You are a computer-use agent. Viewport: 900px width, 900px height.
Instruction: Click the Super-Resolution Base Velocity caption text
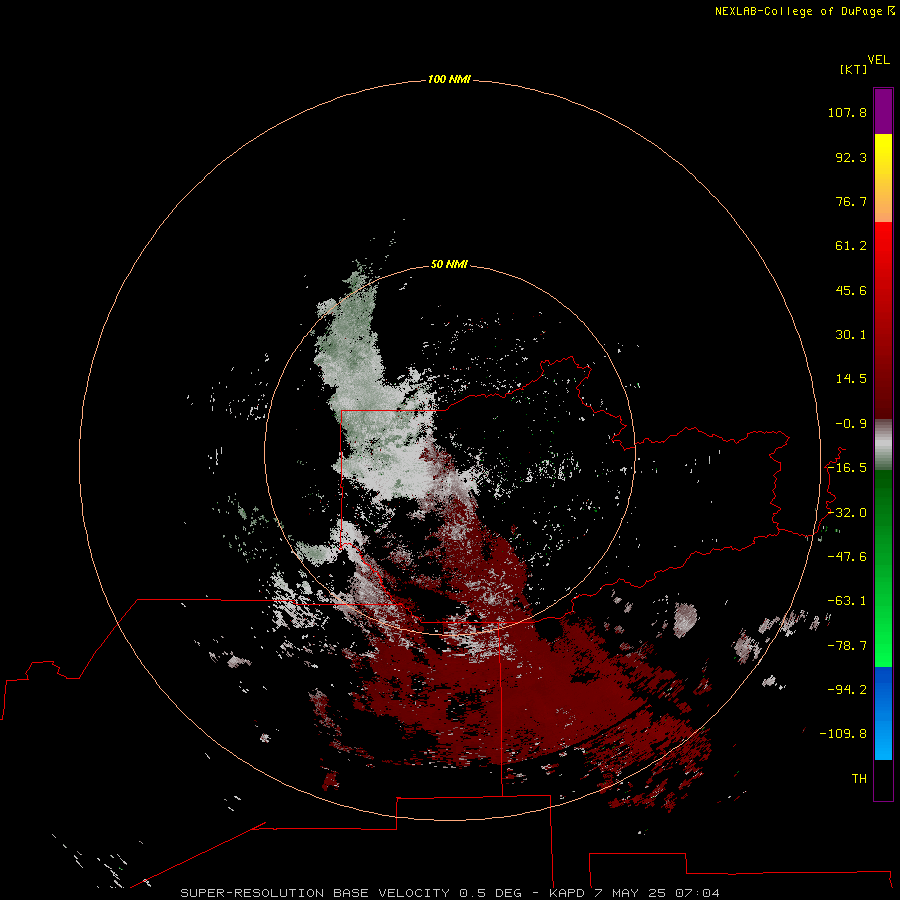click(x=450, y=893)
